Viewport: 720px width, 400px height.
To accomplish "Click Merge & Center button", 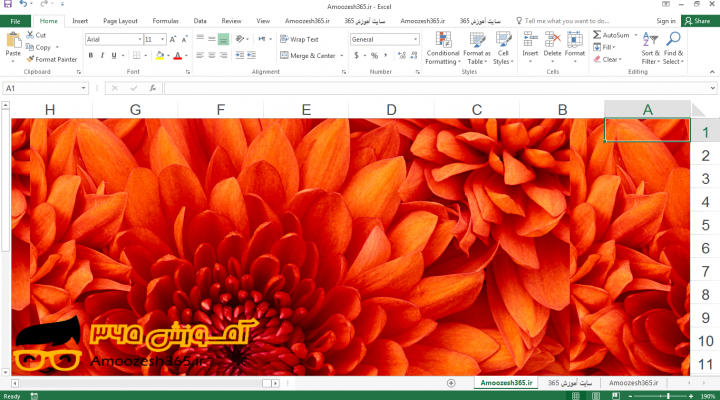I will (x=308, y=56).
